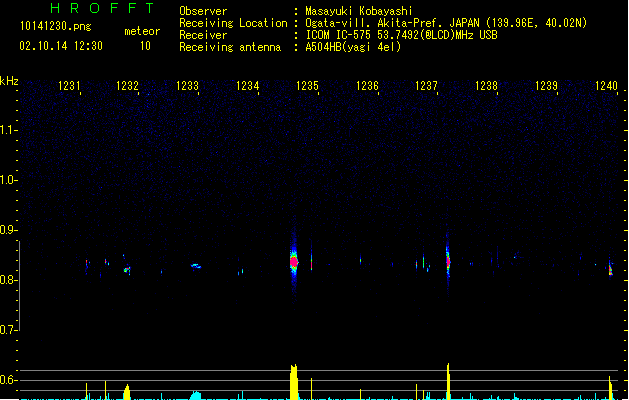629x400 pixels.
Task: Click the 1240 time marker
Action: 606,86
